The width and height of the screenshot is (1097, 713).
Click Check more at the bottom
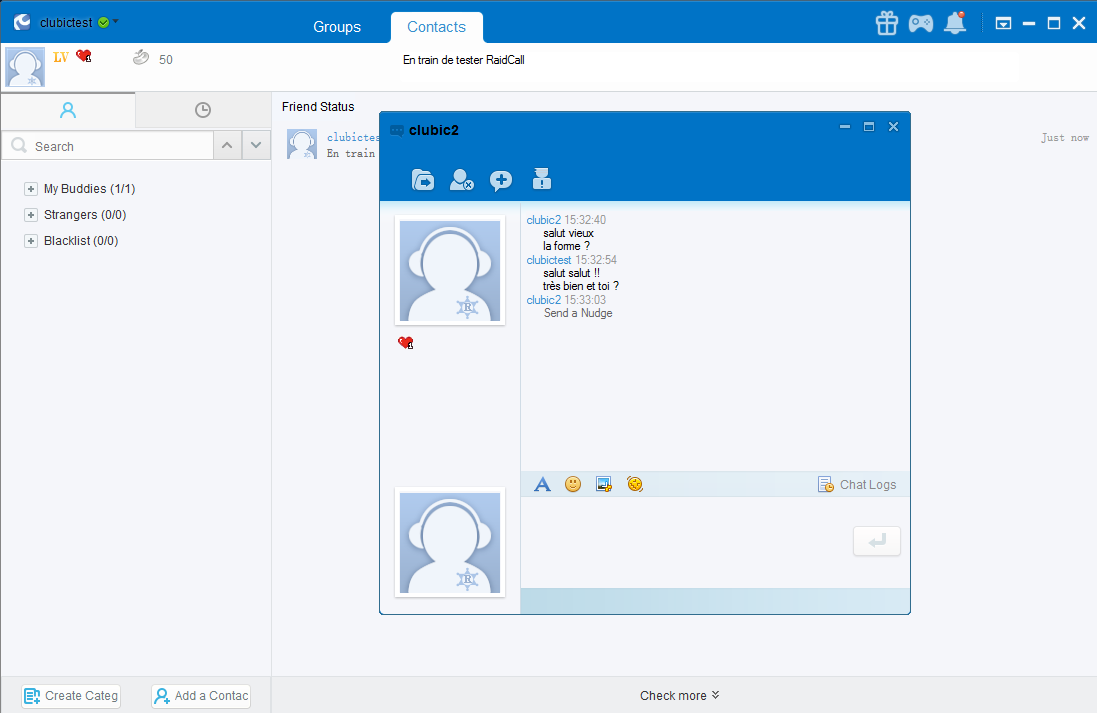[679, 696]
